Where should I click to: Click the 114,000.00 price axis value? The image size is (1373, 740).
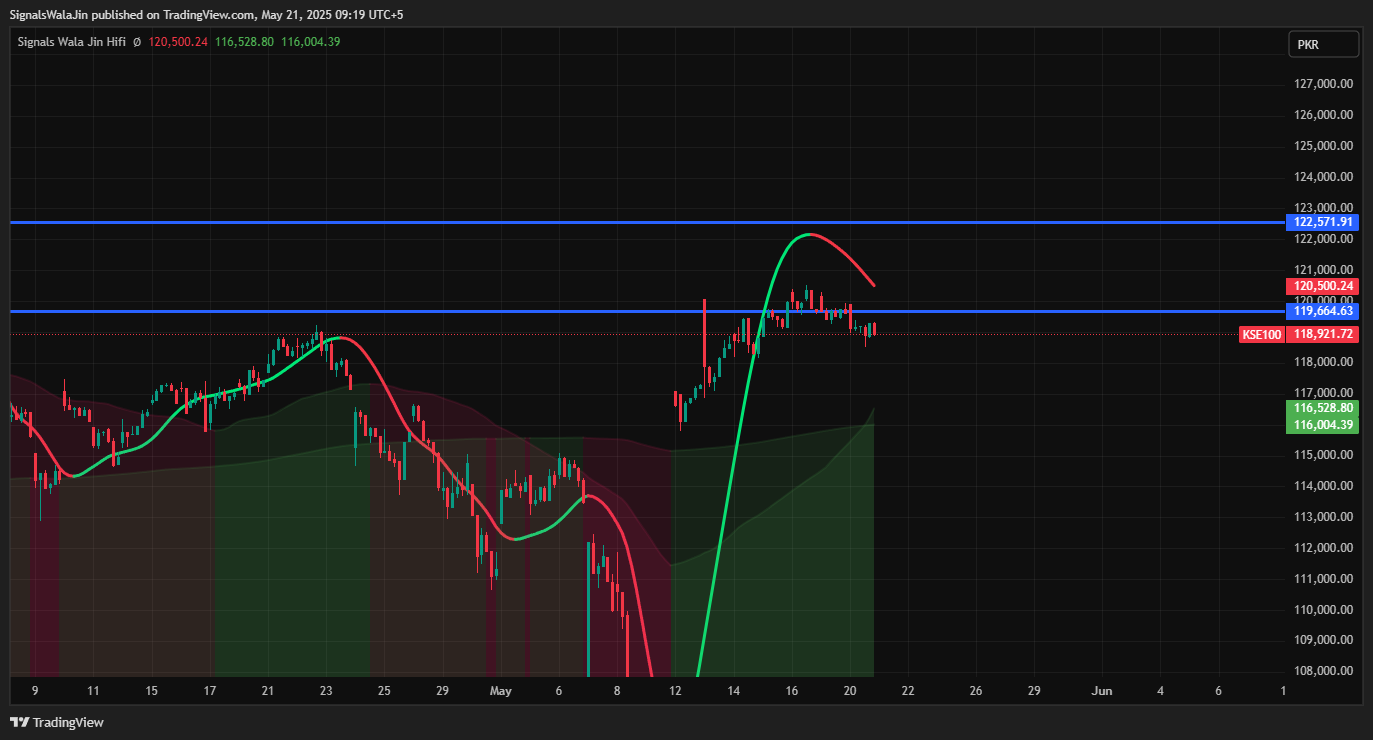click(1323, 486)
